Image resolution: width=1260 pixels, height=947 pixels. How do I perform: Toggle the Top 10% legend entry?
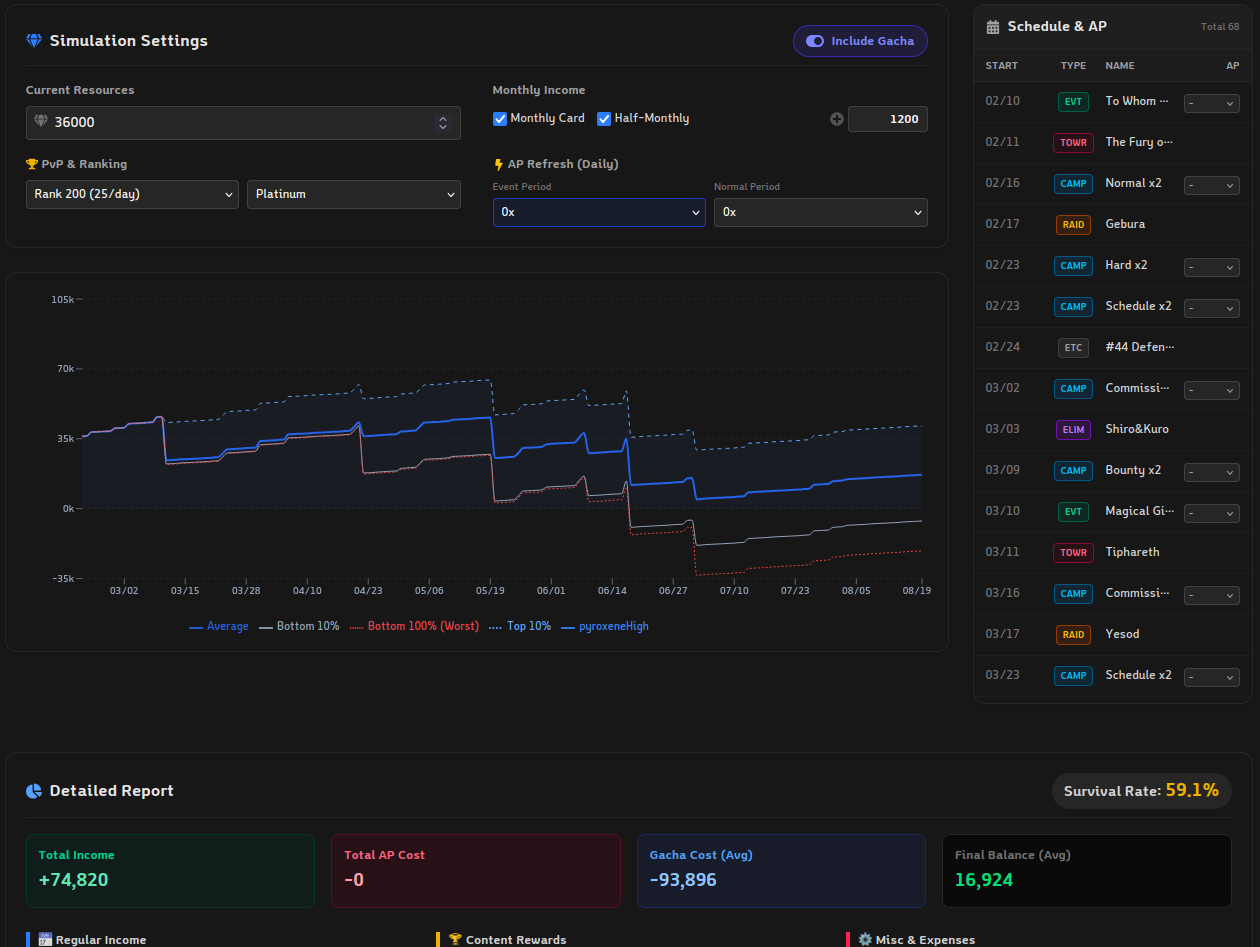pos(520,627)
